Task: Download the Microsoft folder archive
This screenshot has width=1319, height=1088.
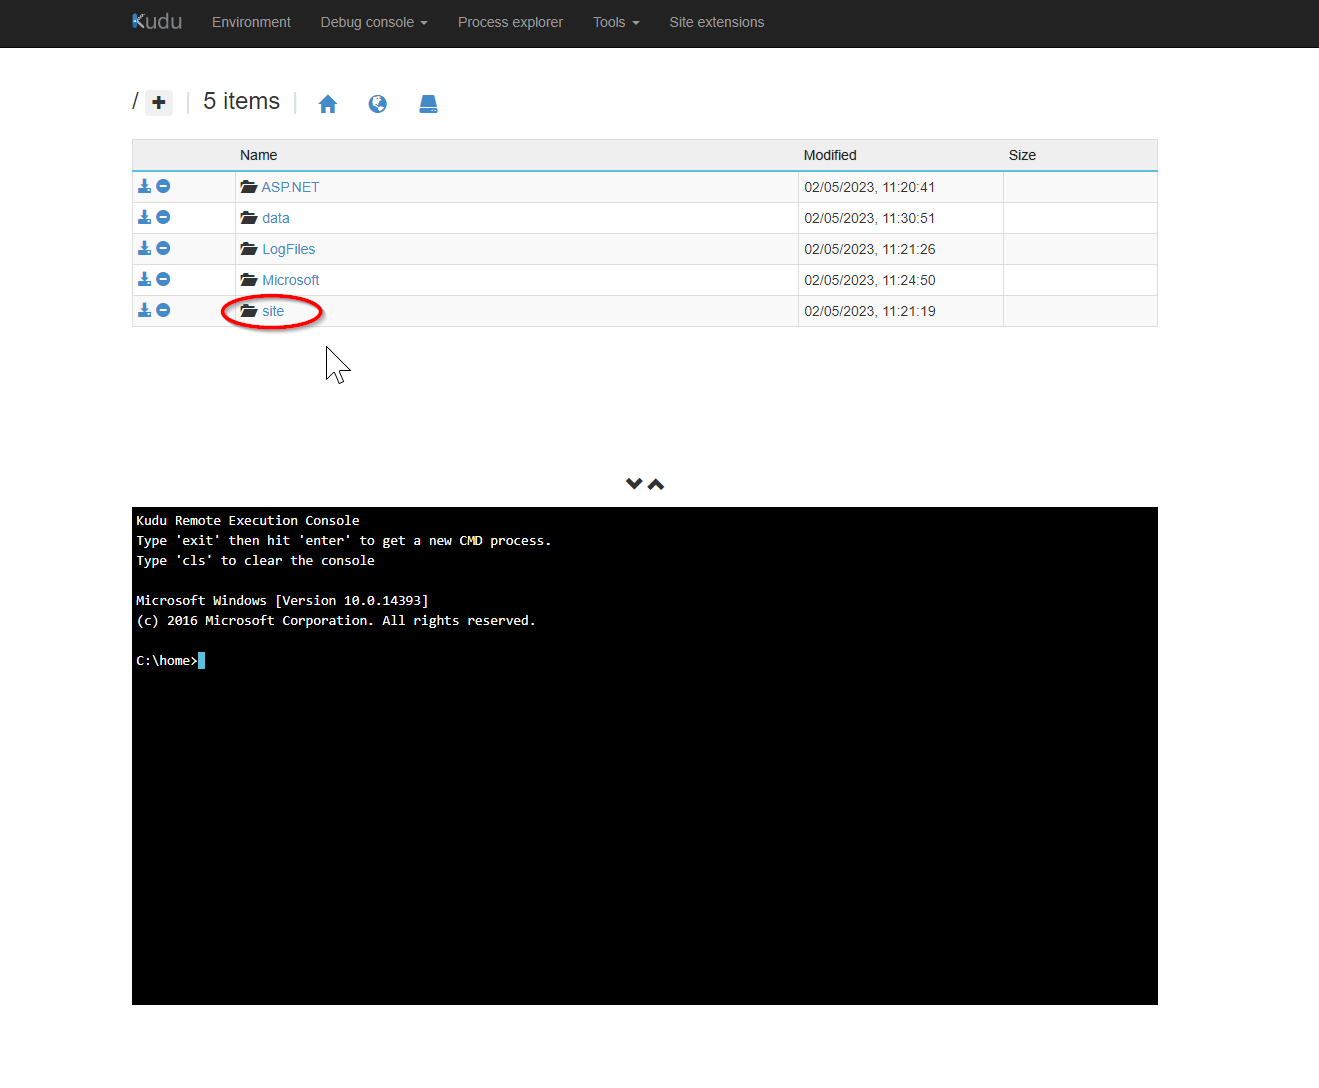Action: click(x=144, y=279)
